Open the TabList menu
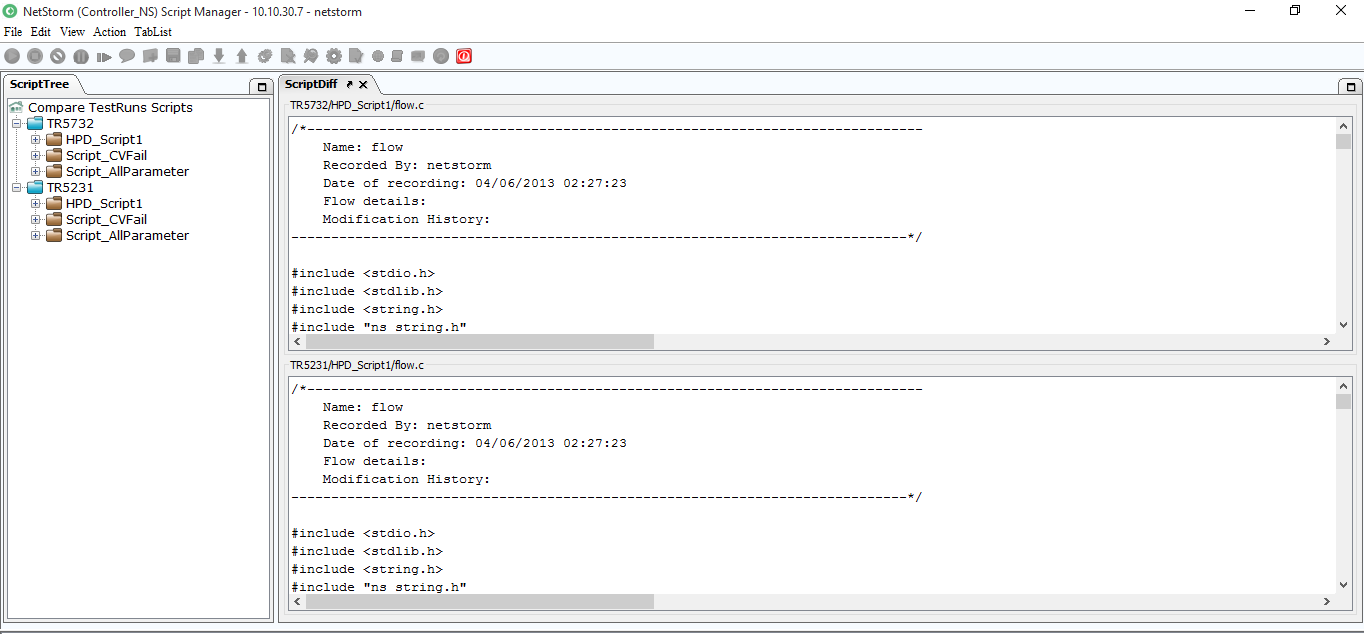The width and height of the screenshot is (1364, 634). click(x=153, y=32)
